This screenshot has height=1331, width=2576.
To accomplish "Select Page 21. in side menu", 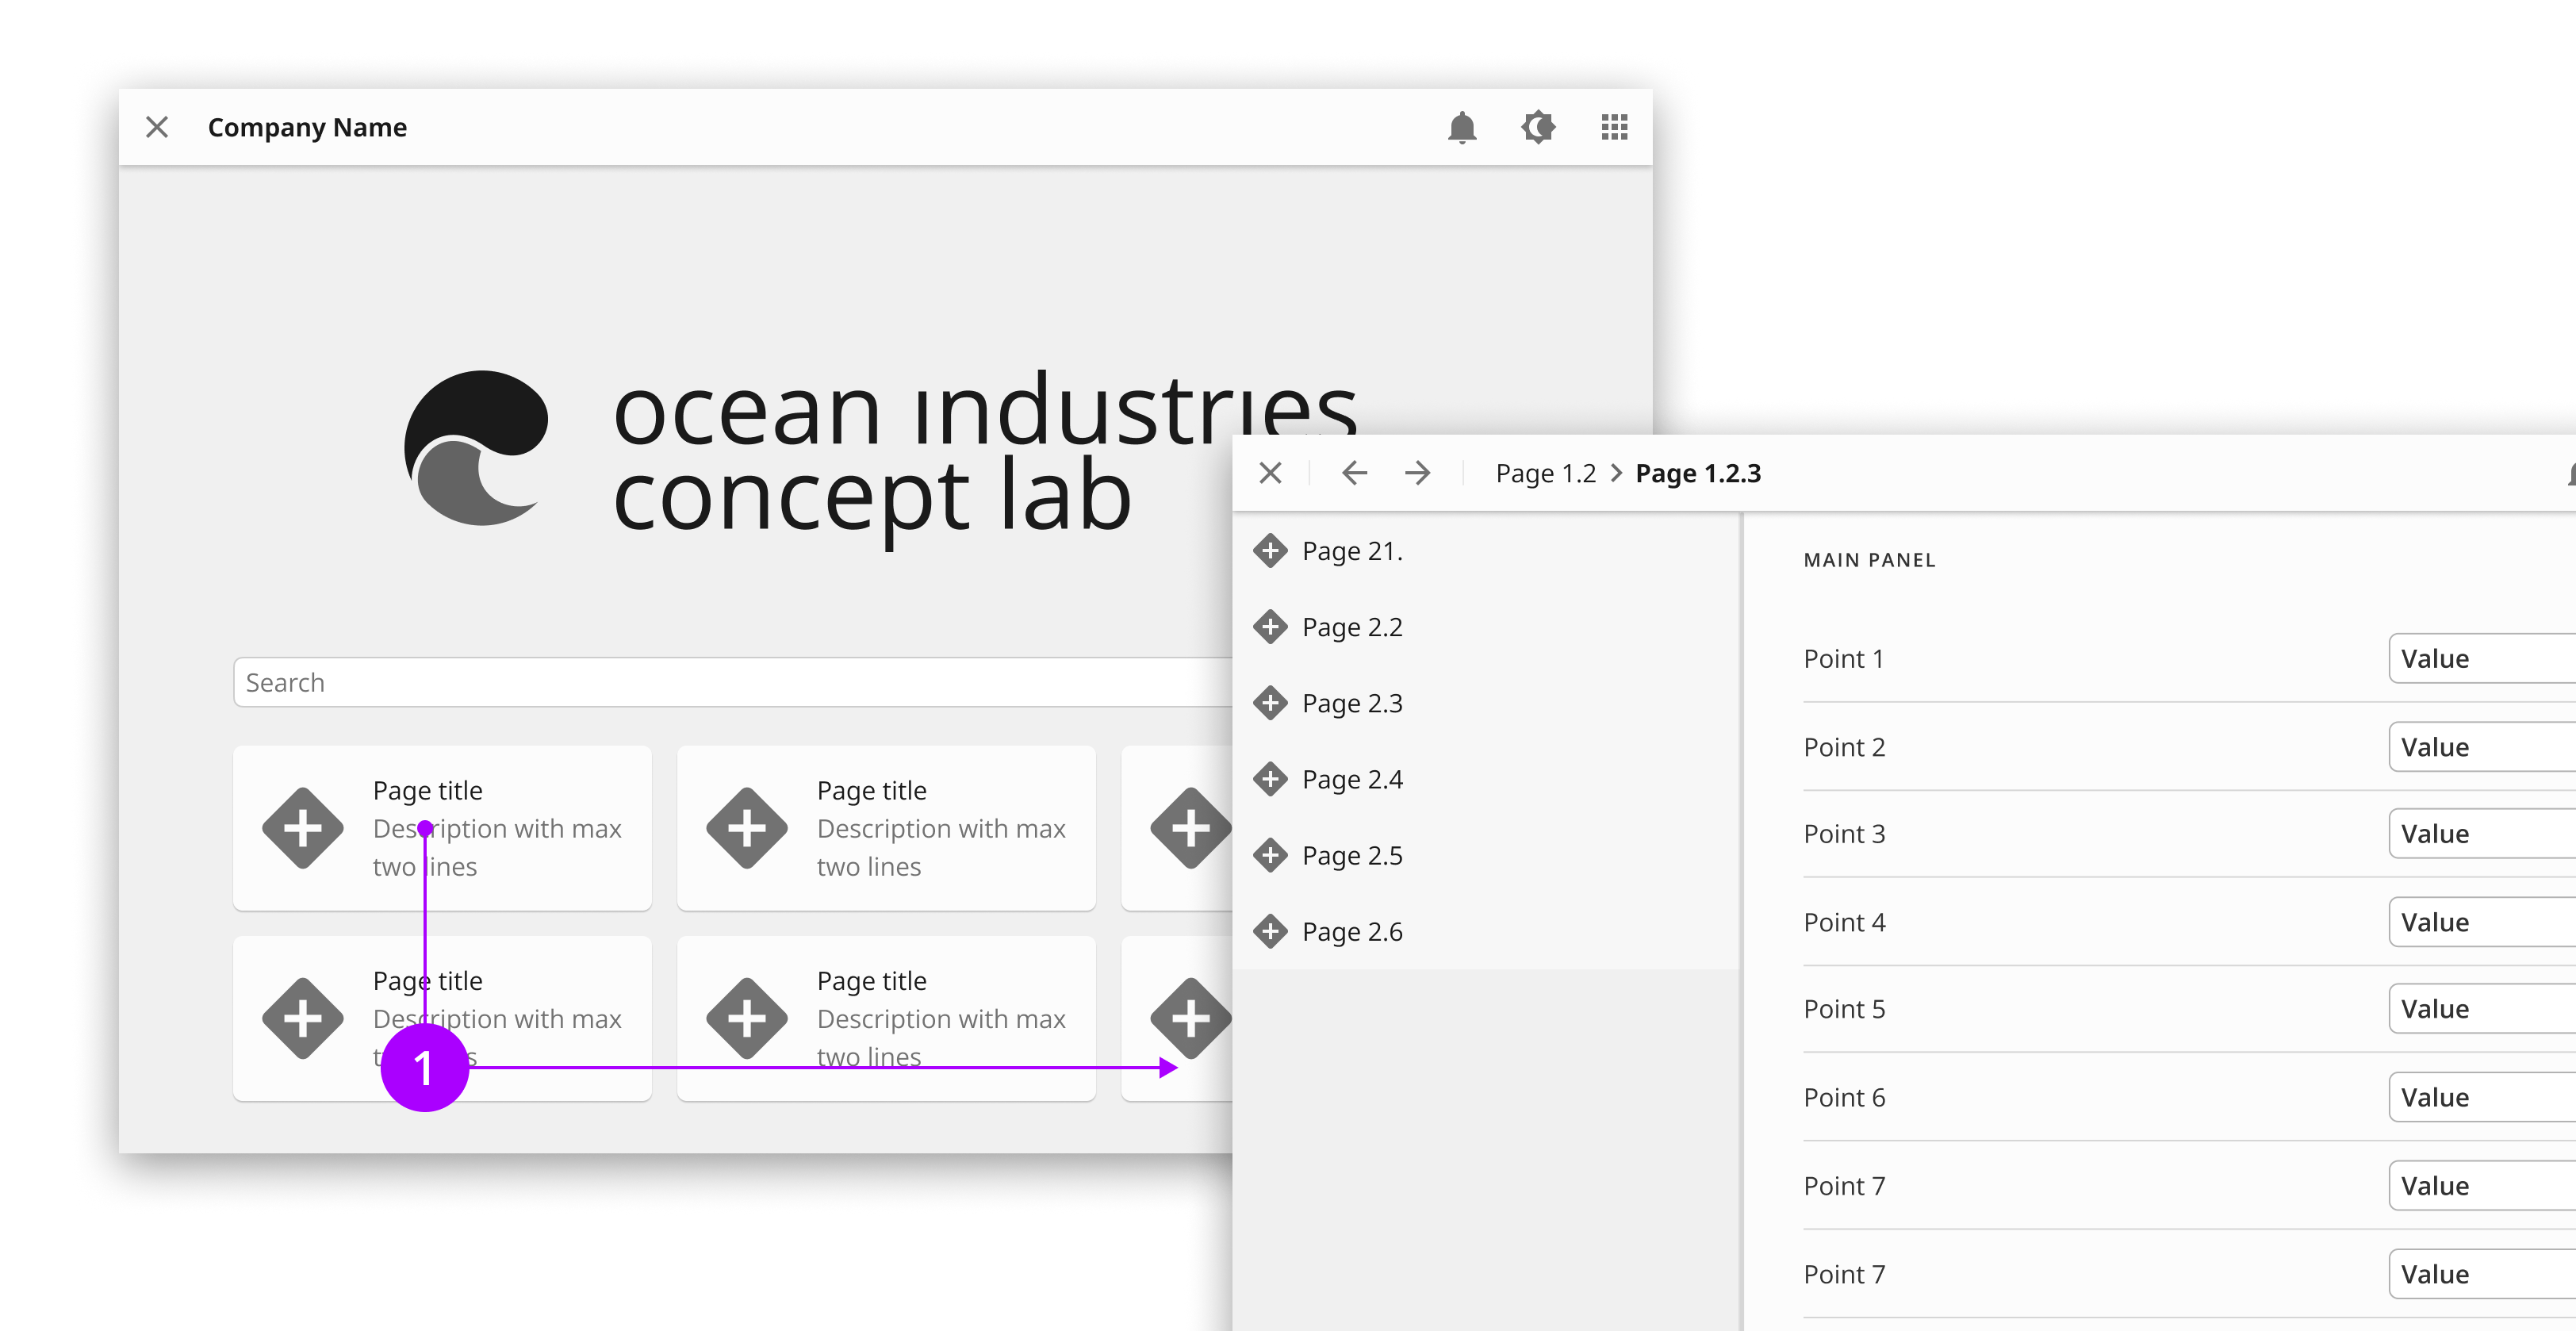I will pos(1486,551).
